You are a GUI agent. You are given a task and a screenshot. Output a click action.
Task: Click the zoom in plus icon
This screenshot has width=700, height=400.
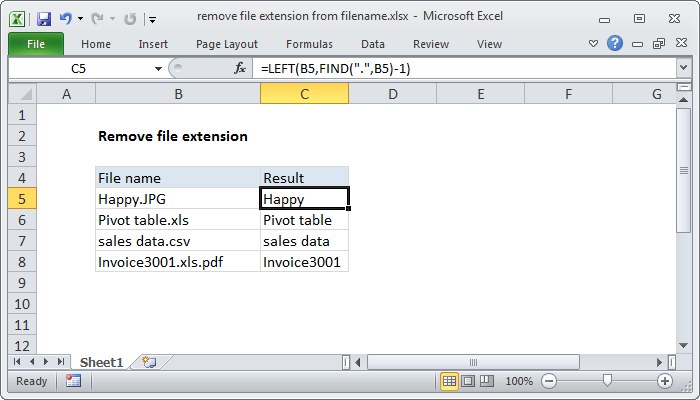pos(665,381)
